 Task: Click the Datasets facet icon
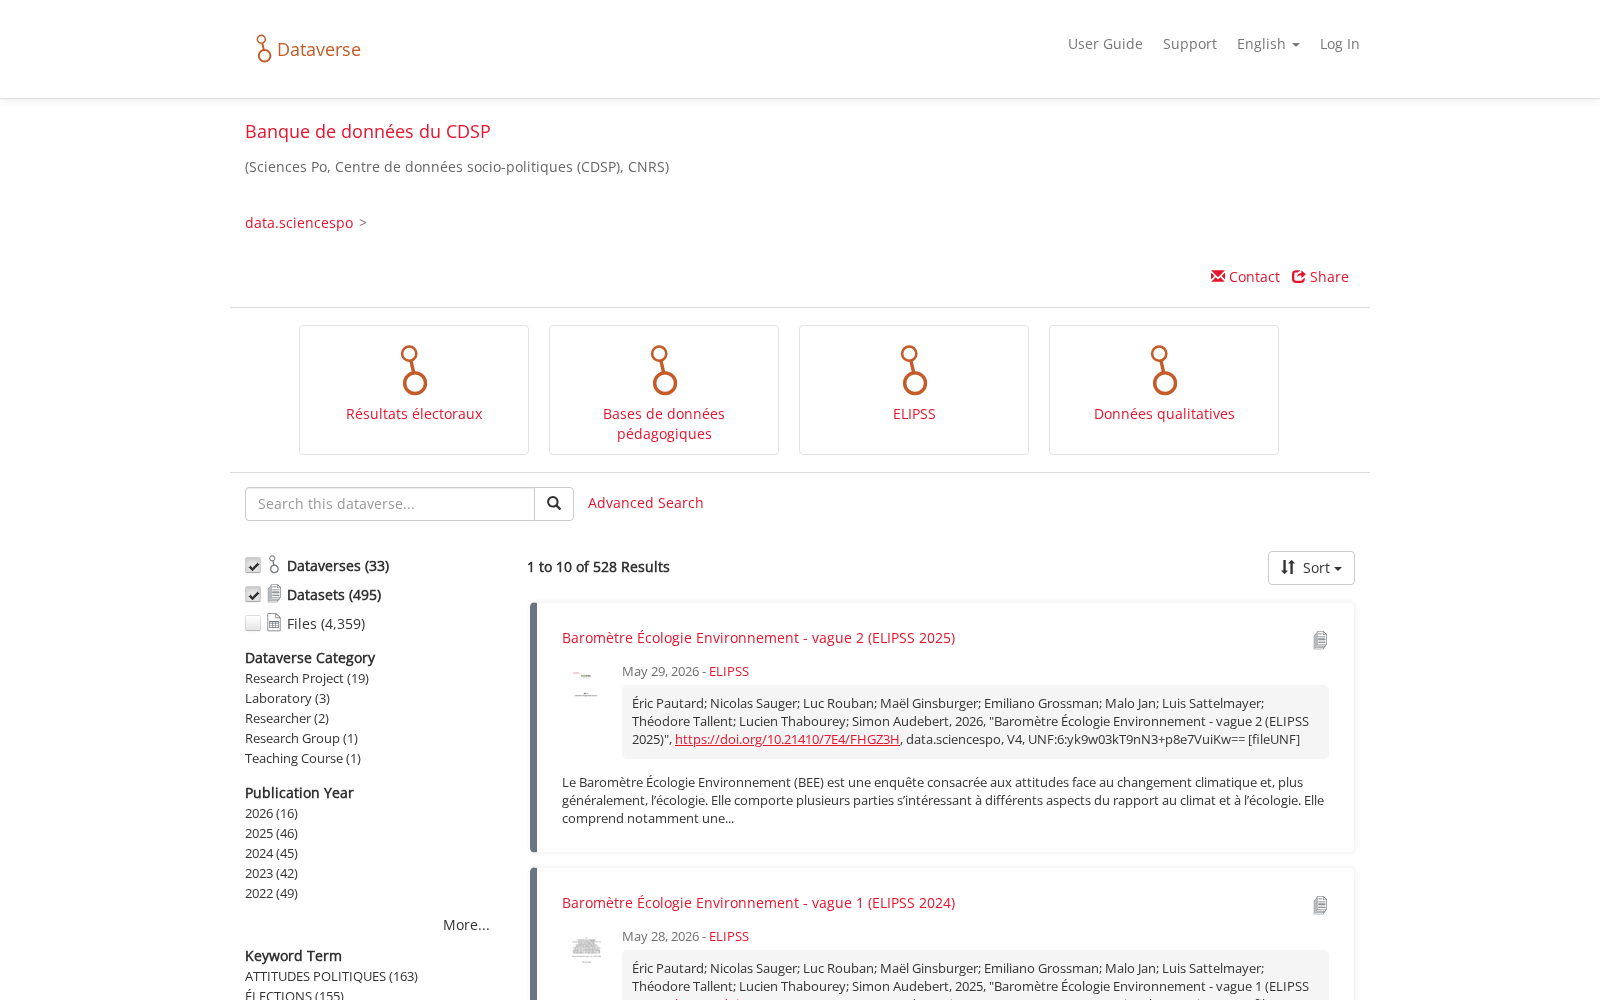point(274,594)
